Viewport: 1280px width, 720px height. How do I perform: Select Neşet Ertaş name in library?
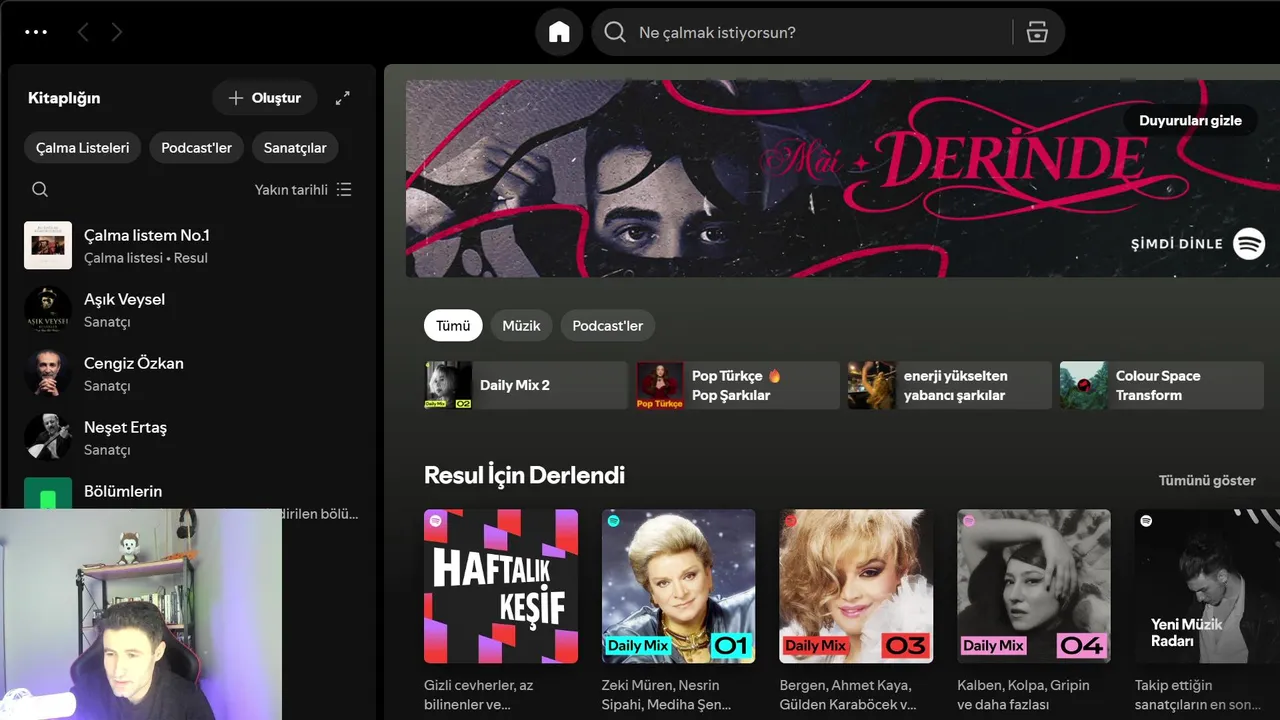pos(126,428)
